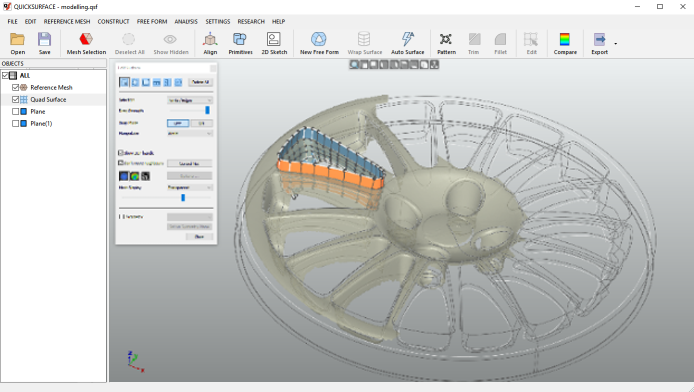The width and height of the screenshot is (694, 392).
Task: Click the Deselect All toolbar icon
Action: coord(129,39)
